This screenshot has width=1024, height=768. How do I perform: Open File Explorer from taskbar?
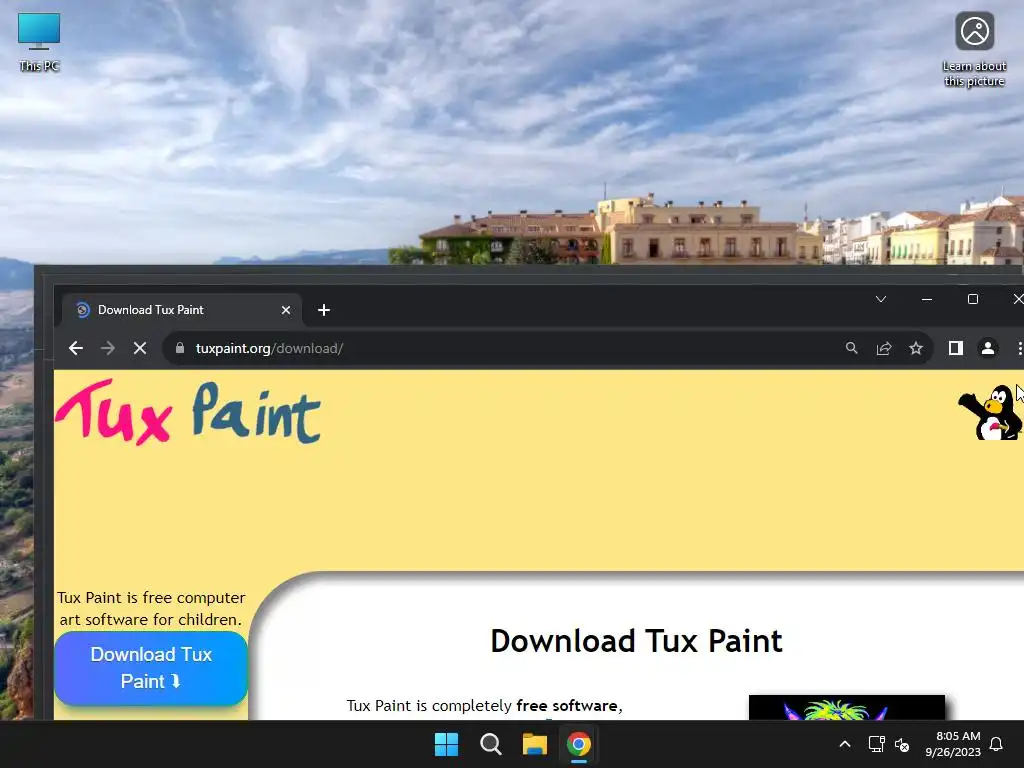pyautogui.click(x=534, y=744)
